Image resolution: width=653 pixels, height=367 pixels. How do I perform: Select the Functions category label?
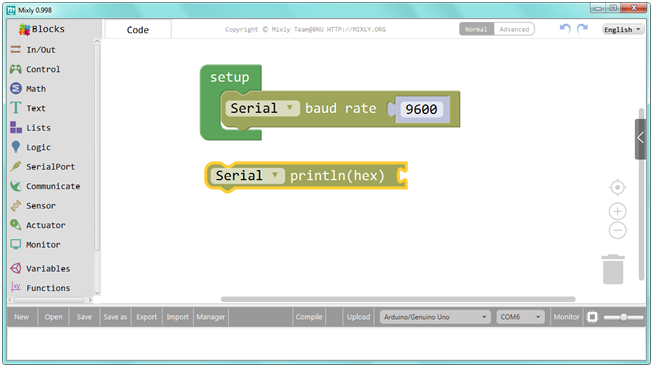click(48, 287)
